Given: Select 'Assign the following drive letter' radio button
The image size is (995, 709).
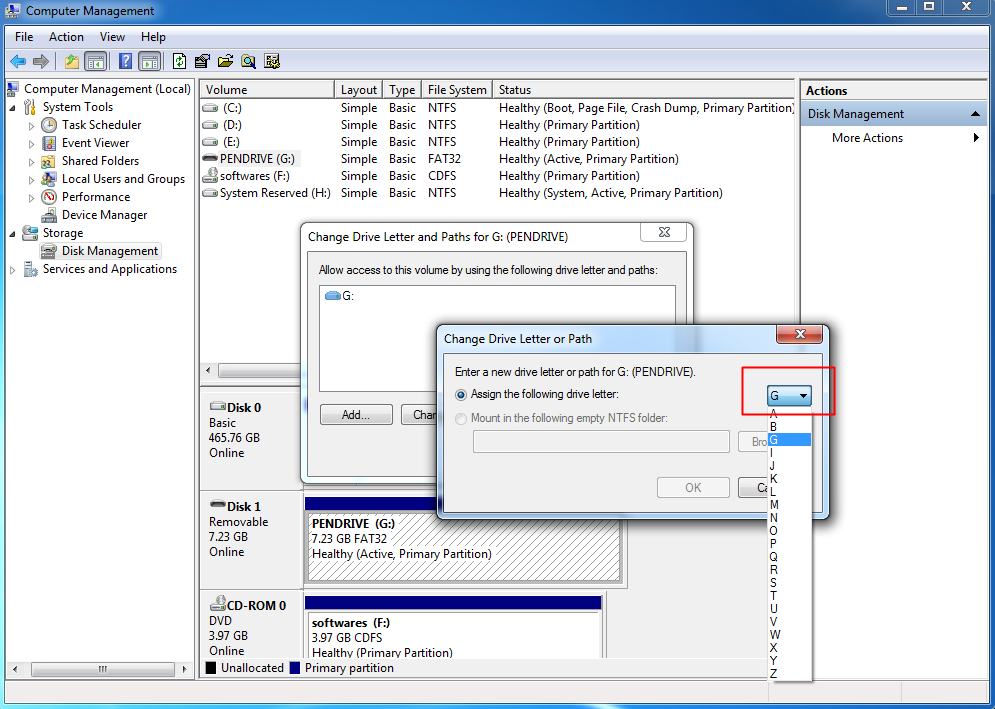Looking at the screenshot, I should 461,394.
